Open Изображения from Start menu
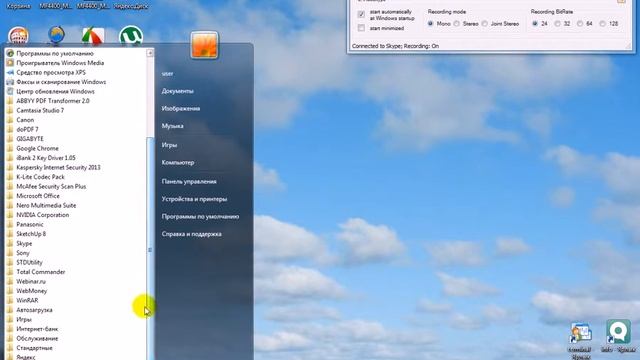The width and height of the screenshot is (640, 360). (x=181, y=109)
